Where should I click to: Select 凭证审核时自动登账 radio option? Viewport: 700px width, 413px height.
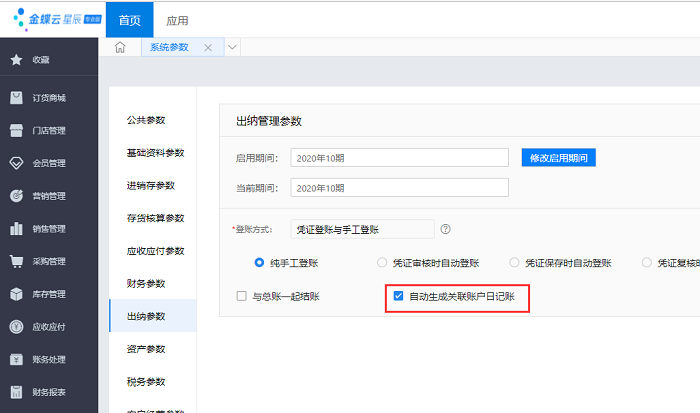click(382, 263)
